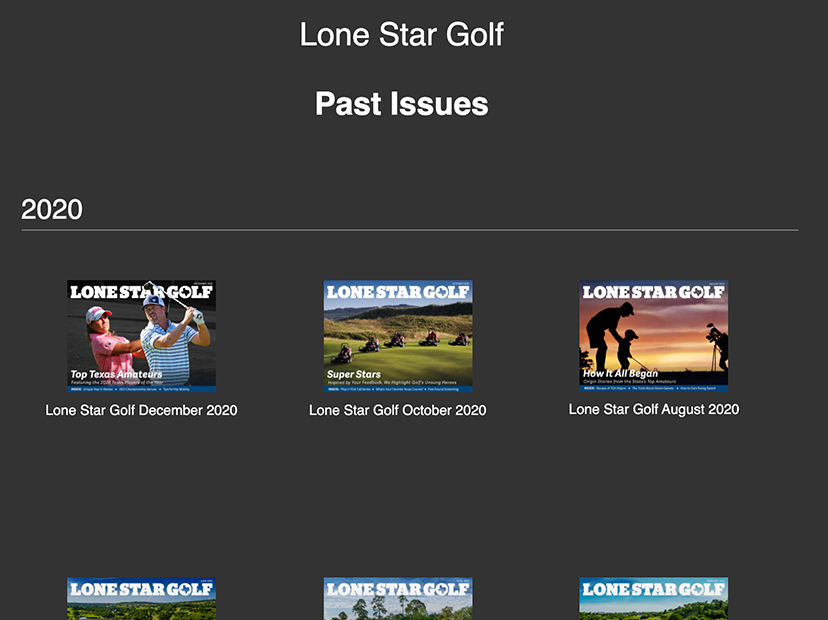Open the December 2020 cover thumbnail
The image size is (828, 620).
[141, 336]
